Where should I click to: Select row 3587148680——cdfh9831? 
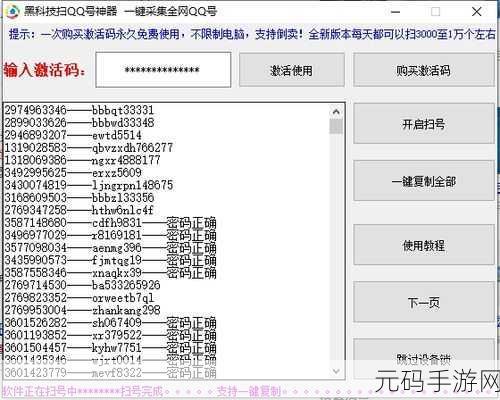110,223
